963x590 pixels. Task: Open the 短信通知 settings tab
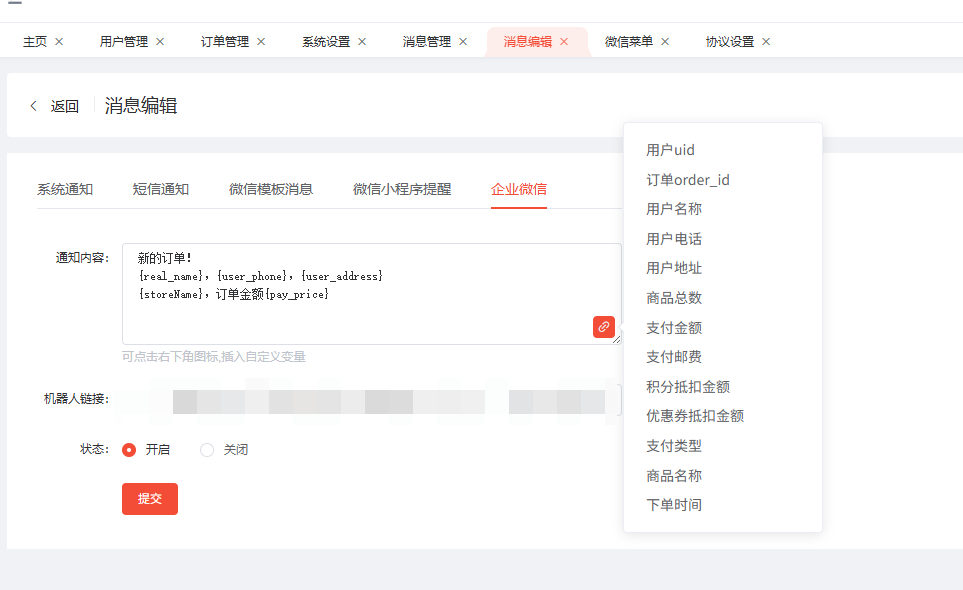(x=160, y=189)
